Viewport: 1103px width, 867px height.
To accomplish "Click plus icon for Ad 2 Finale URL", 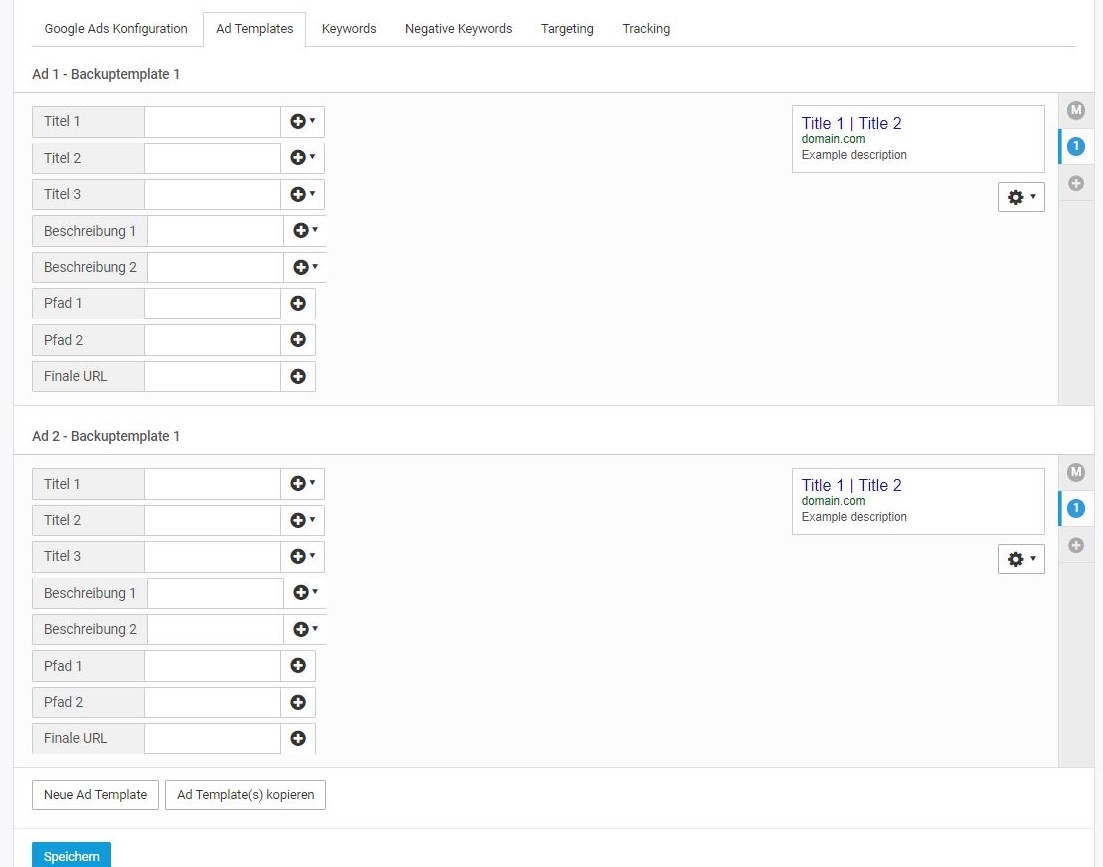I will click(x=298, y=738).
